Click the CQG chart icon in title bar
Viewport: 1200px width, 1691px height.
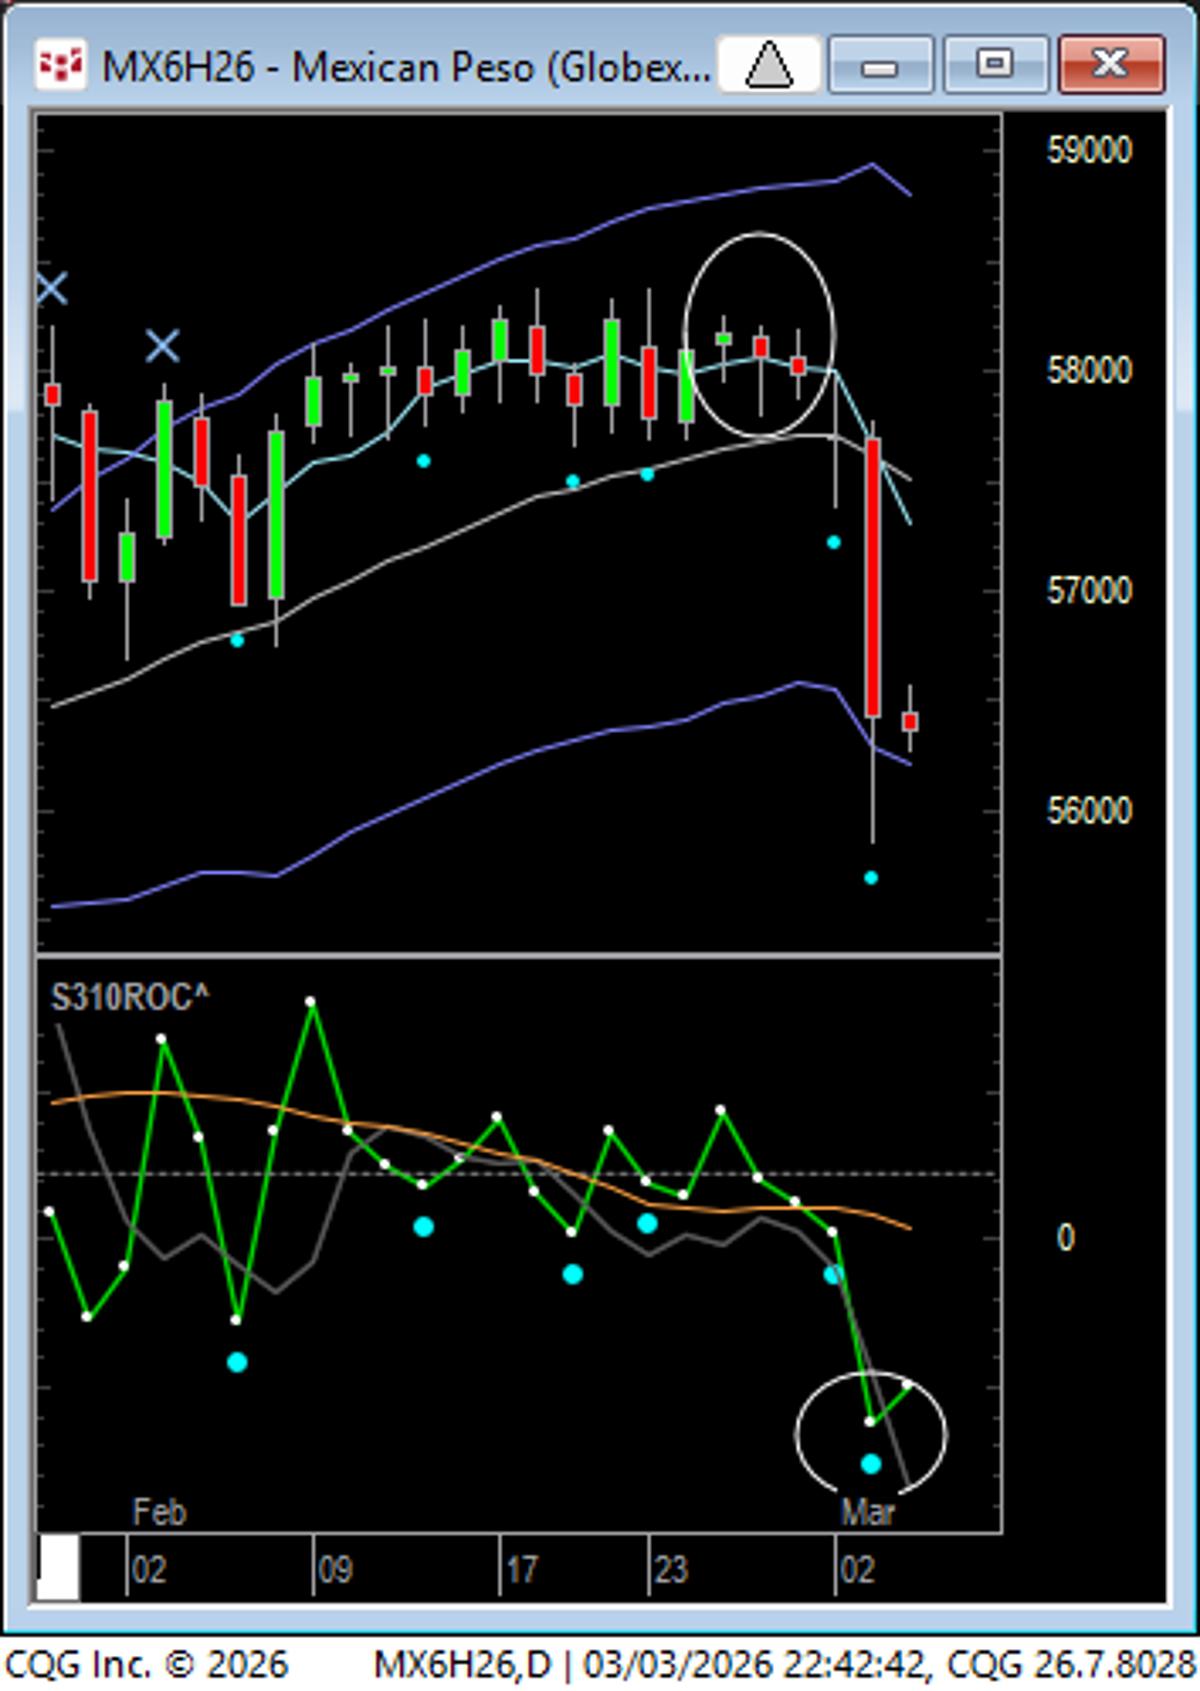coord(60,66)
